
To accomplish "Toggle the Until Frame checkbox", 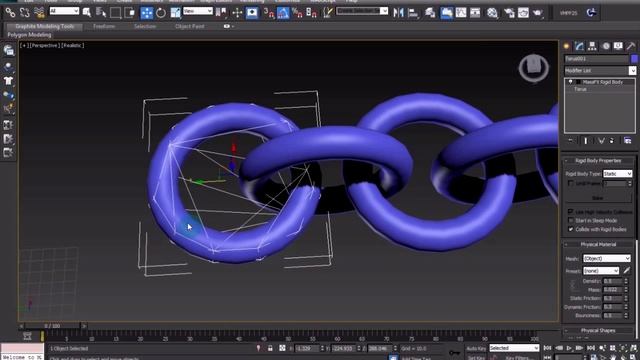I will [x=571, y=184].
